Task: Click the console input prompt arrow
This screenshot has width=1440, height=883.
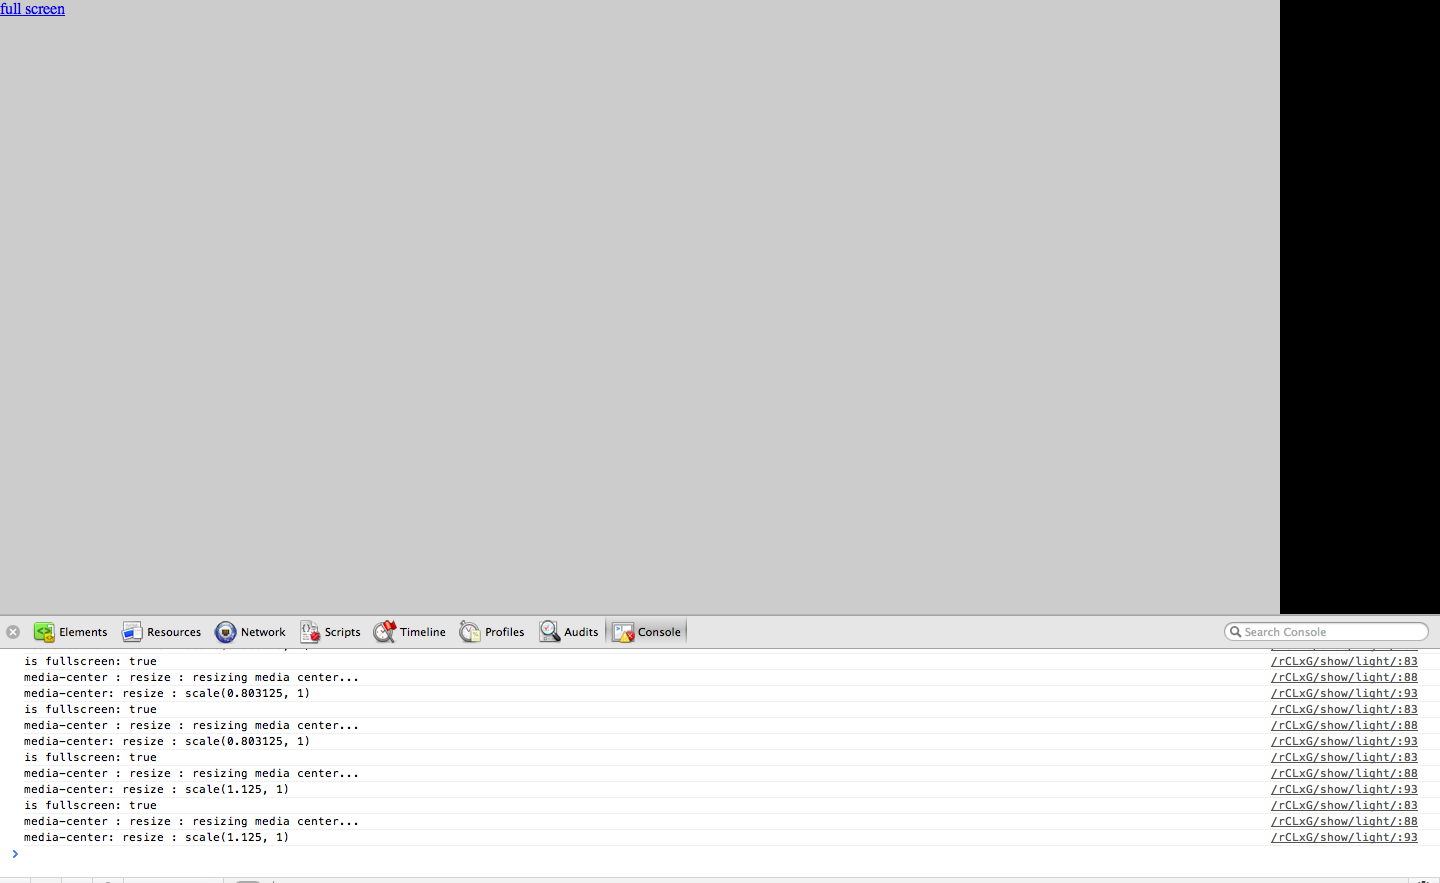Action: [x=15, y=854]
